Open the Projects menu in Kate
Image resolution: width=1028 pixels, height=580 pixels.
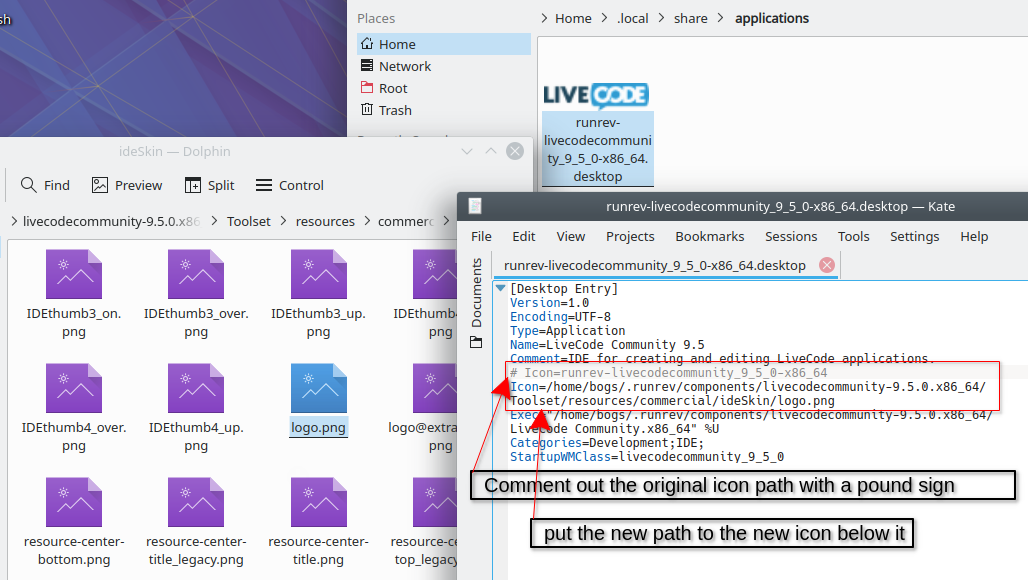point(630,237)
